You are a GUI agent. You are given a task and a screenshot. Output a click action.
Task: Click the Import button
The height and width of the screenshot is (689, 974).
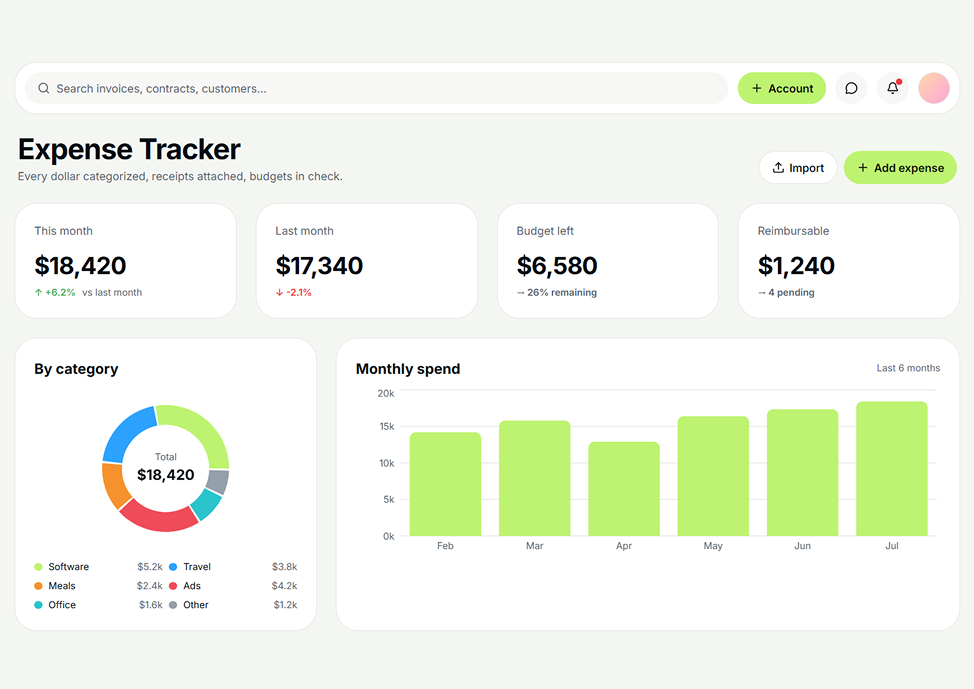tap(798, 168)
